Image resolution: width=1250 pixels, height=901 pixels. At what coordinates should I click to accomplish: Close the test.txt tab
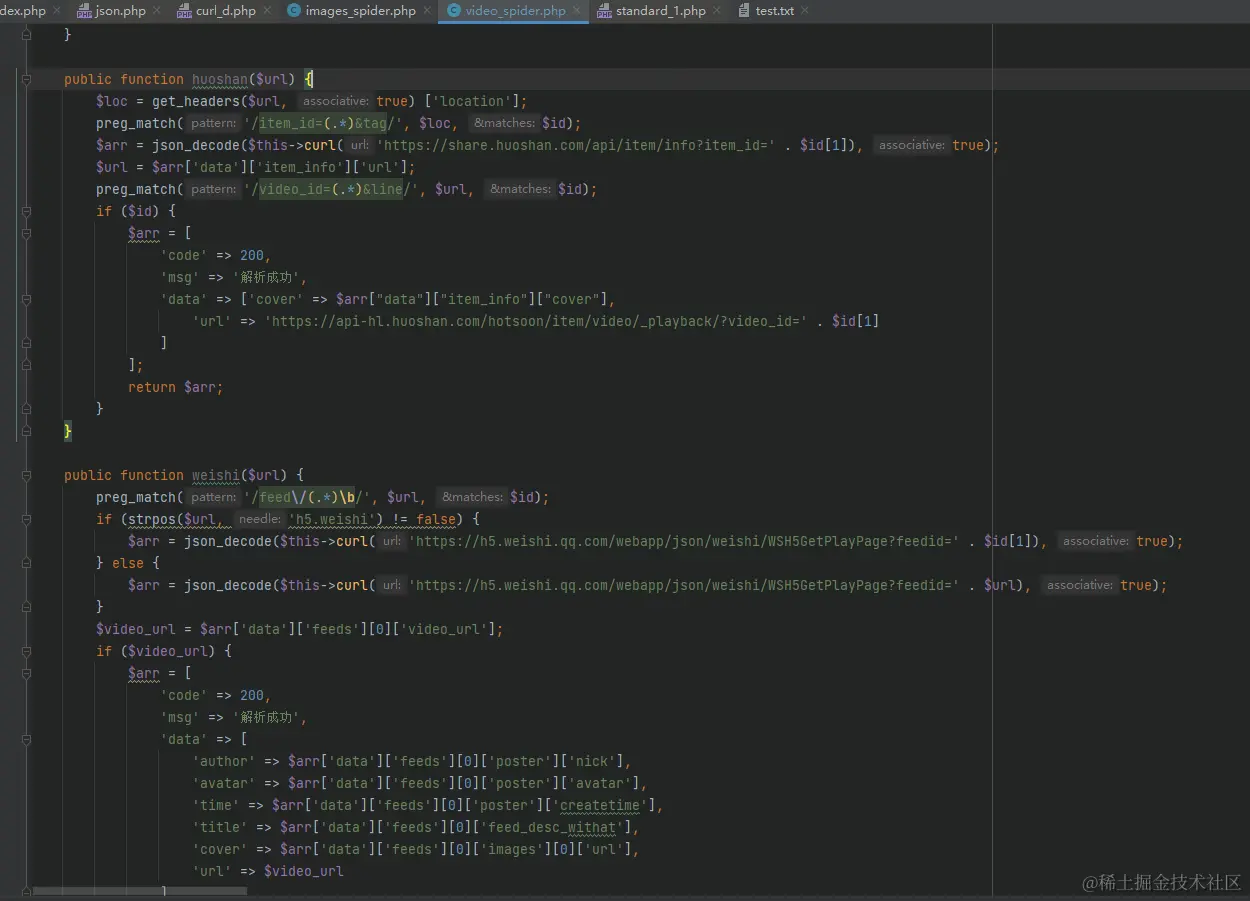805,11
